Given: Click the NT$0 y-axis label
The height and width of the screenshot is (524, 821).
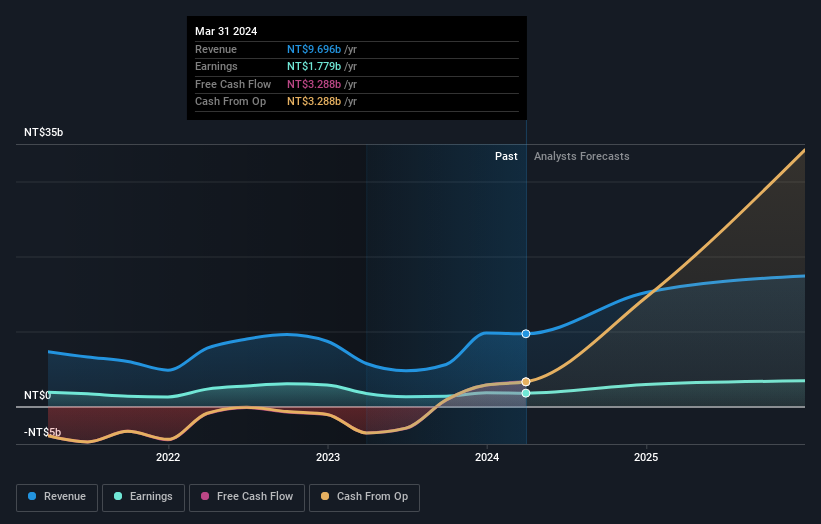Looking at the screenshot, I should (x=38, y=395).
